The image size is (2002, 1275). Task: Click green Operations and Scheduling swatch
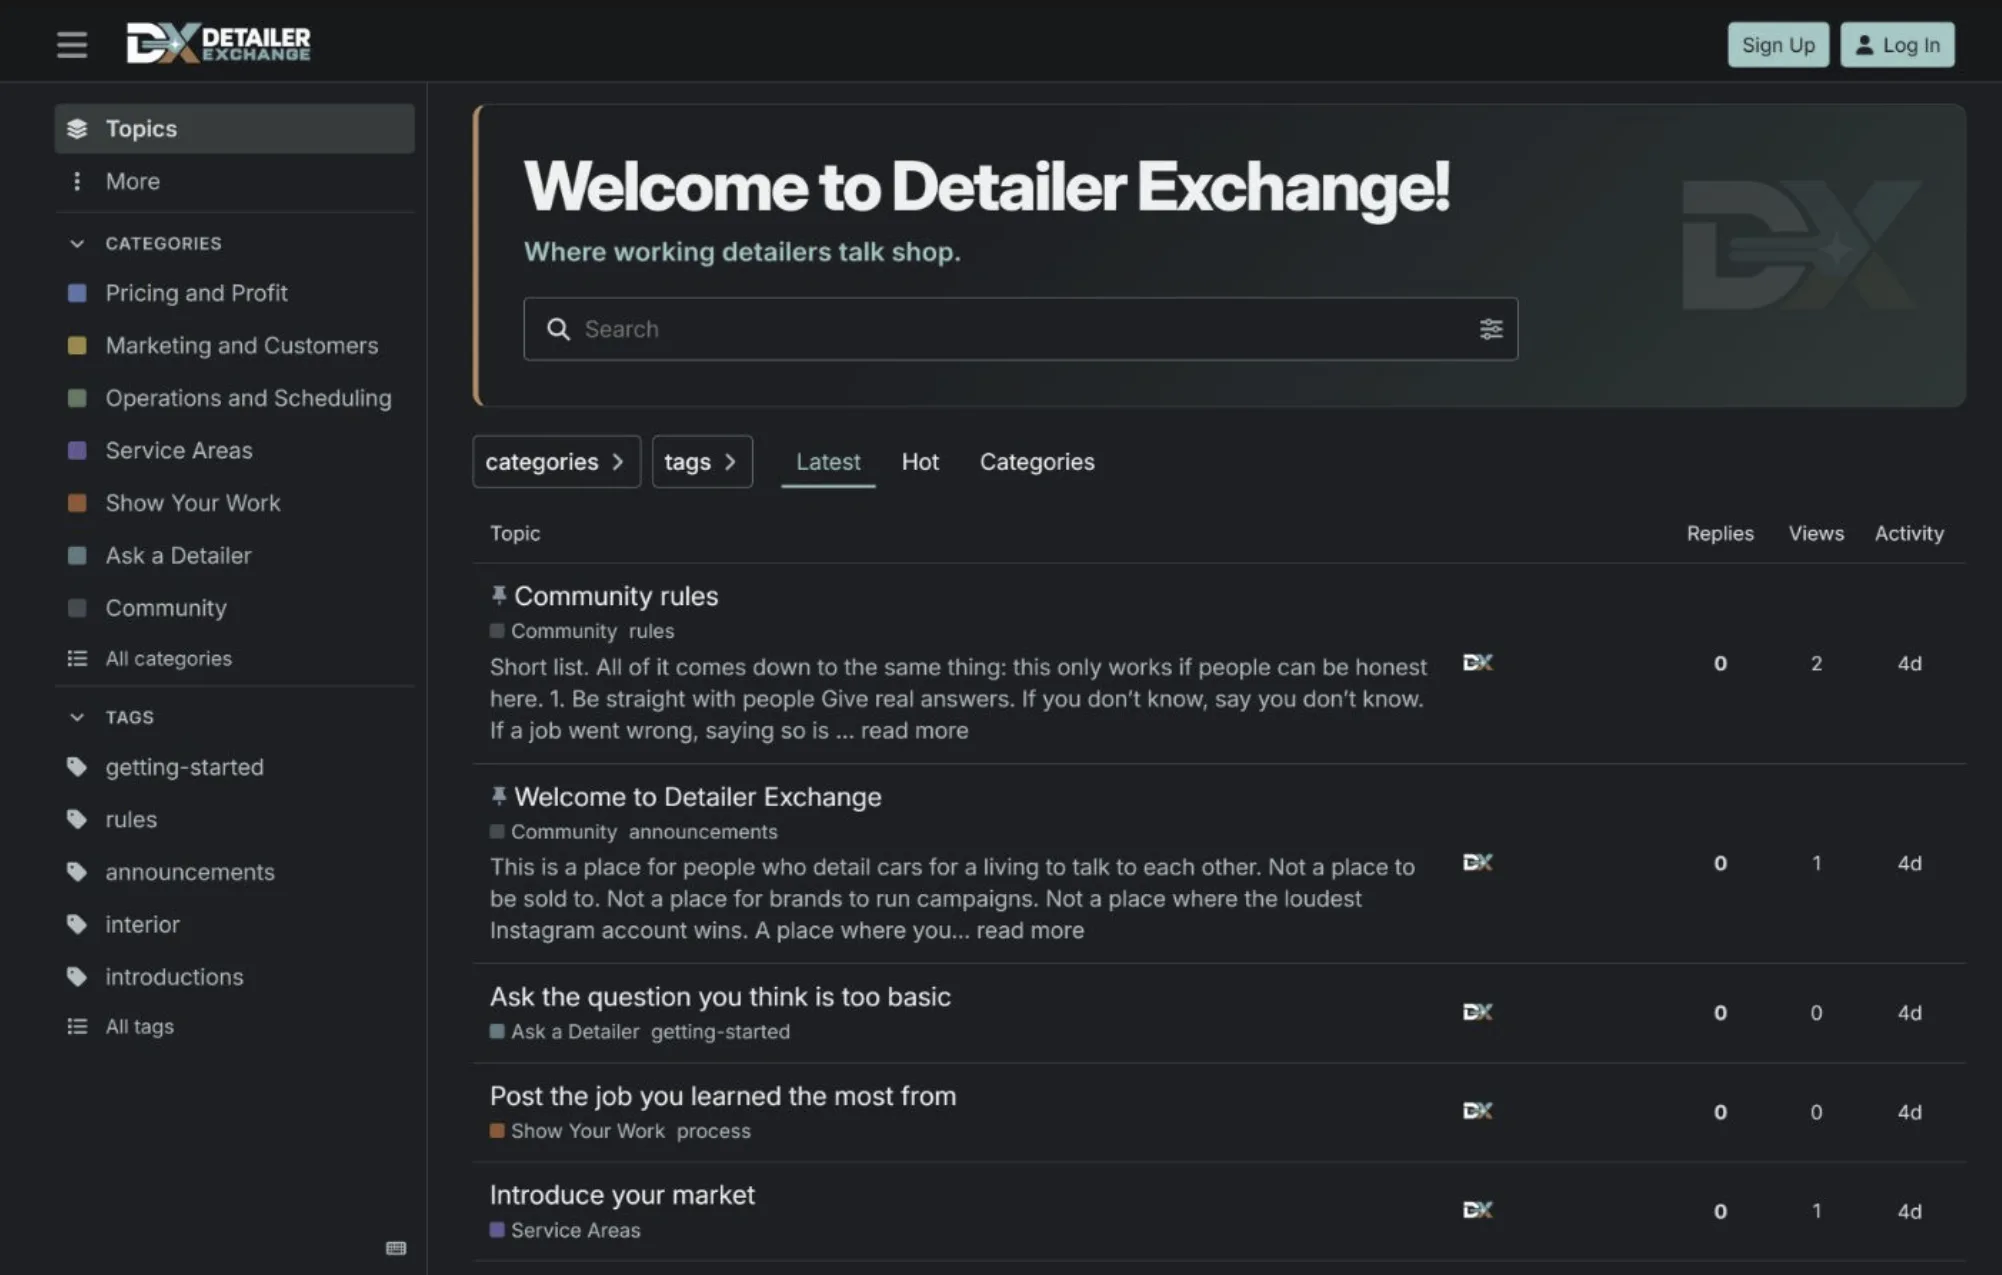[x=77, y=398]
